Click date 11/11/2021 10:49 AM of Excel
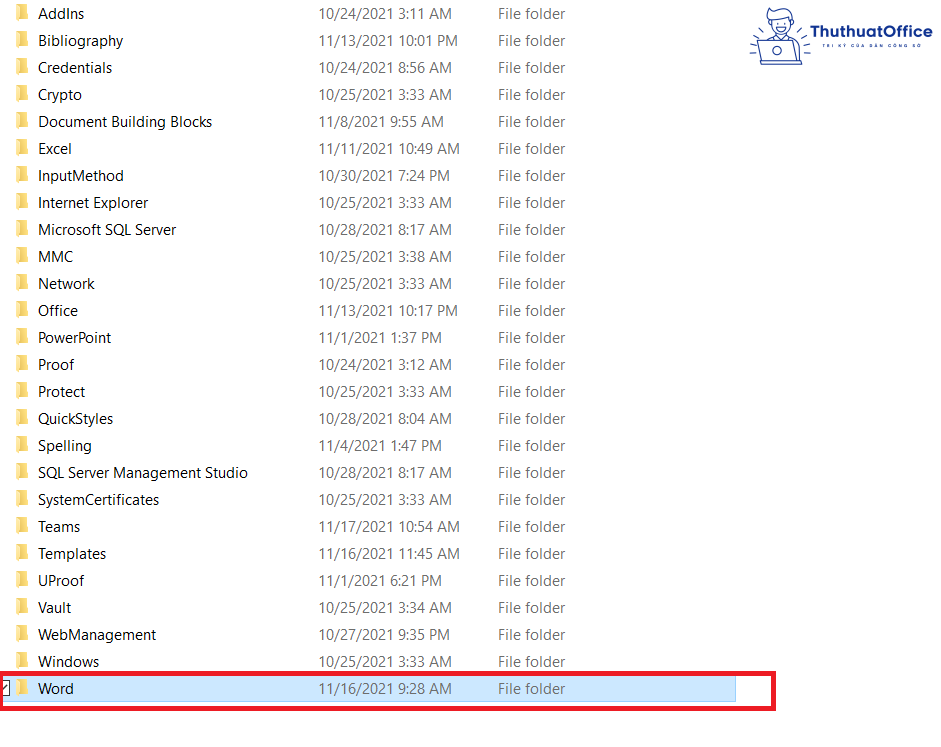 pyautogui.click(x=388, y=149)
